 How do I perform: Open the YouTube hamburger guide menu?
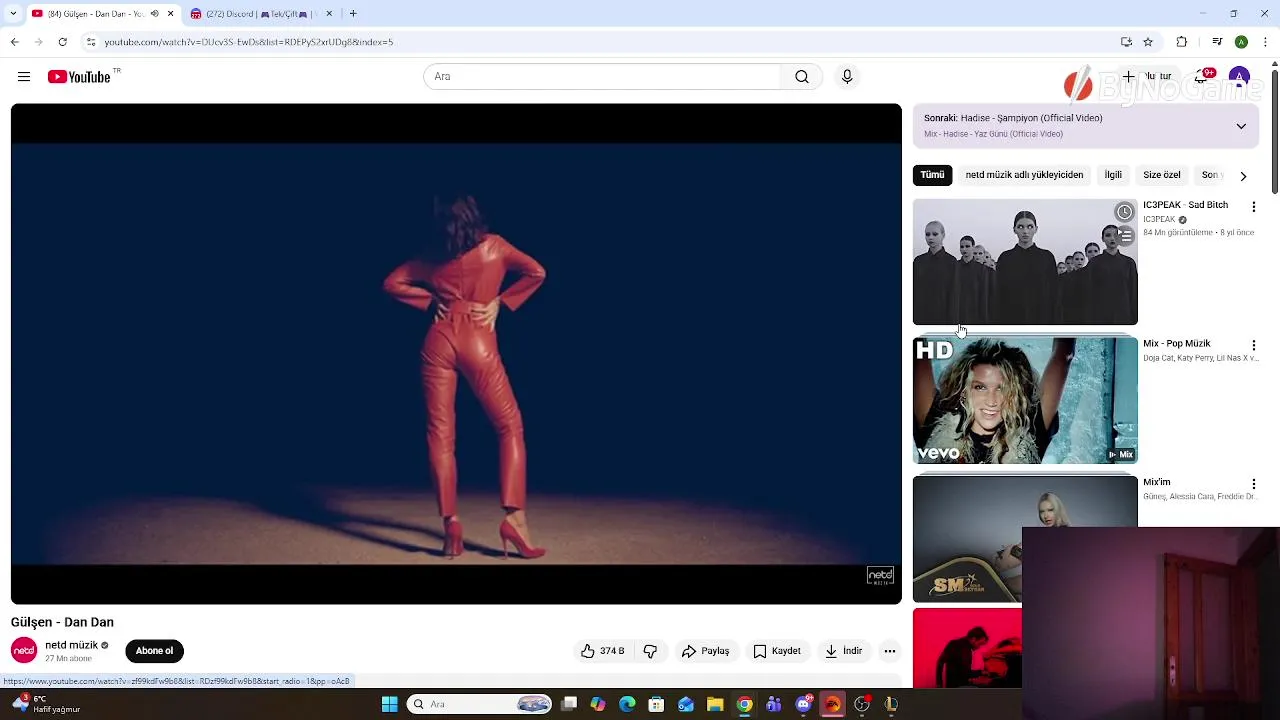coord(24,77)
